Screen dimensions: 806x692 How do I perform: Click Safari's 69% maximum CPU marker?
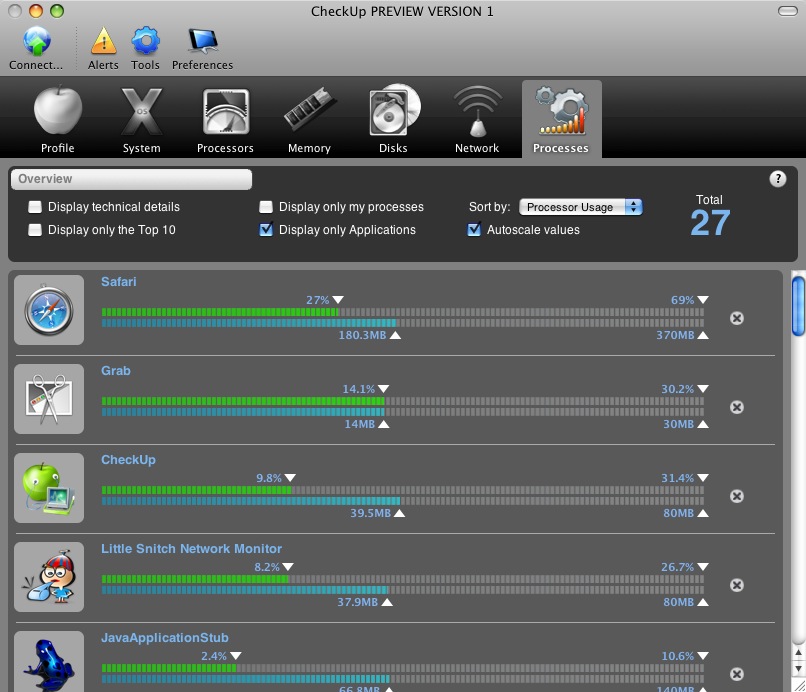pyautogui.click(x=703, y=300)
